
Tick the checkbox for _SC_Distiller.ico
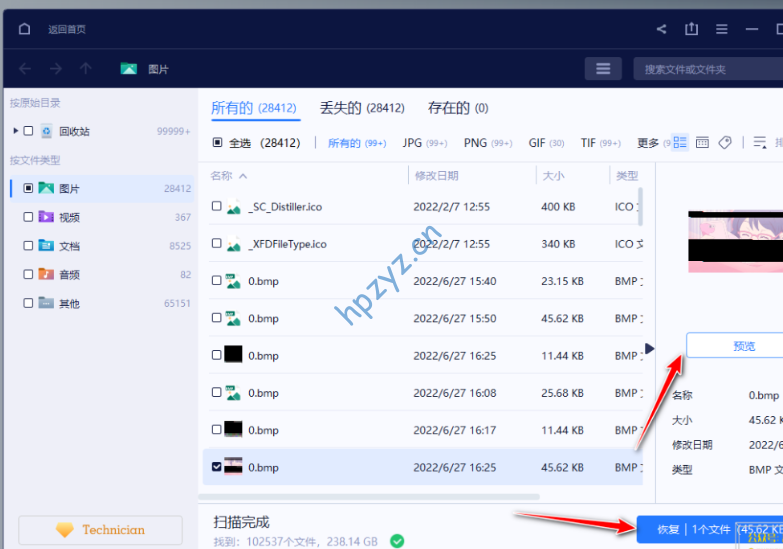pos(217,206)
